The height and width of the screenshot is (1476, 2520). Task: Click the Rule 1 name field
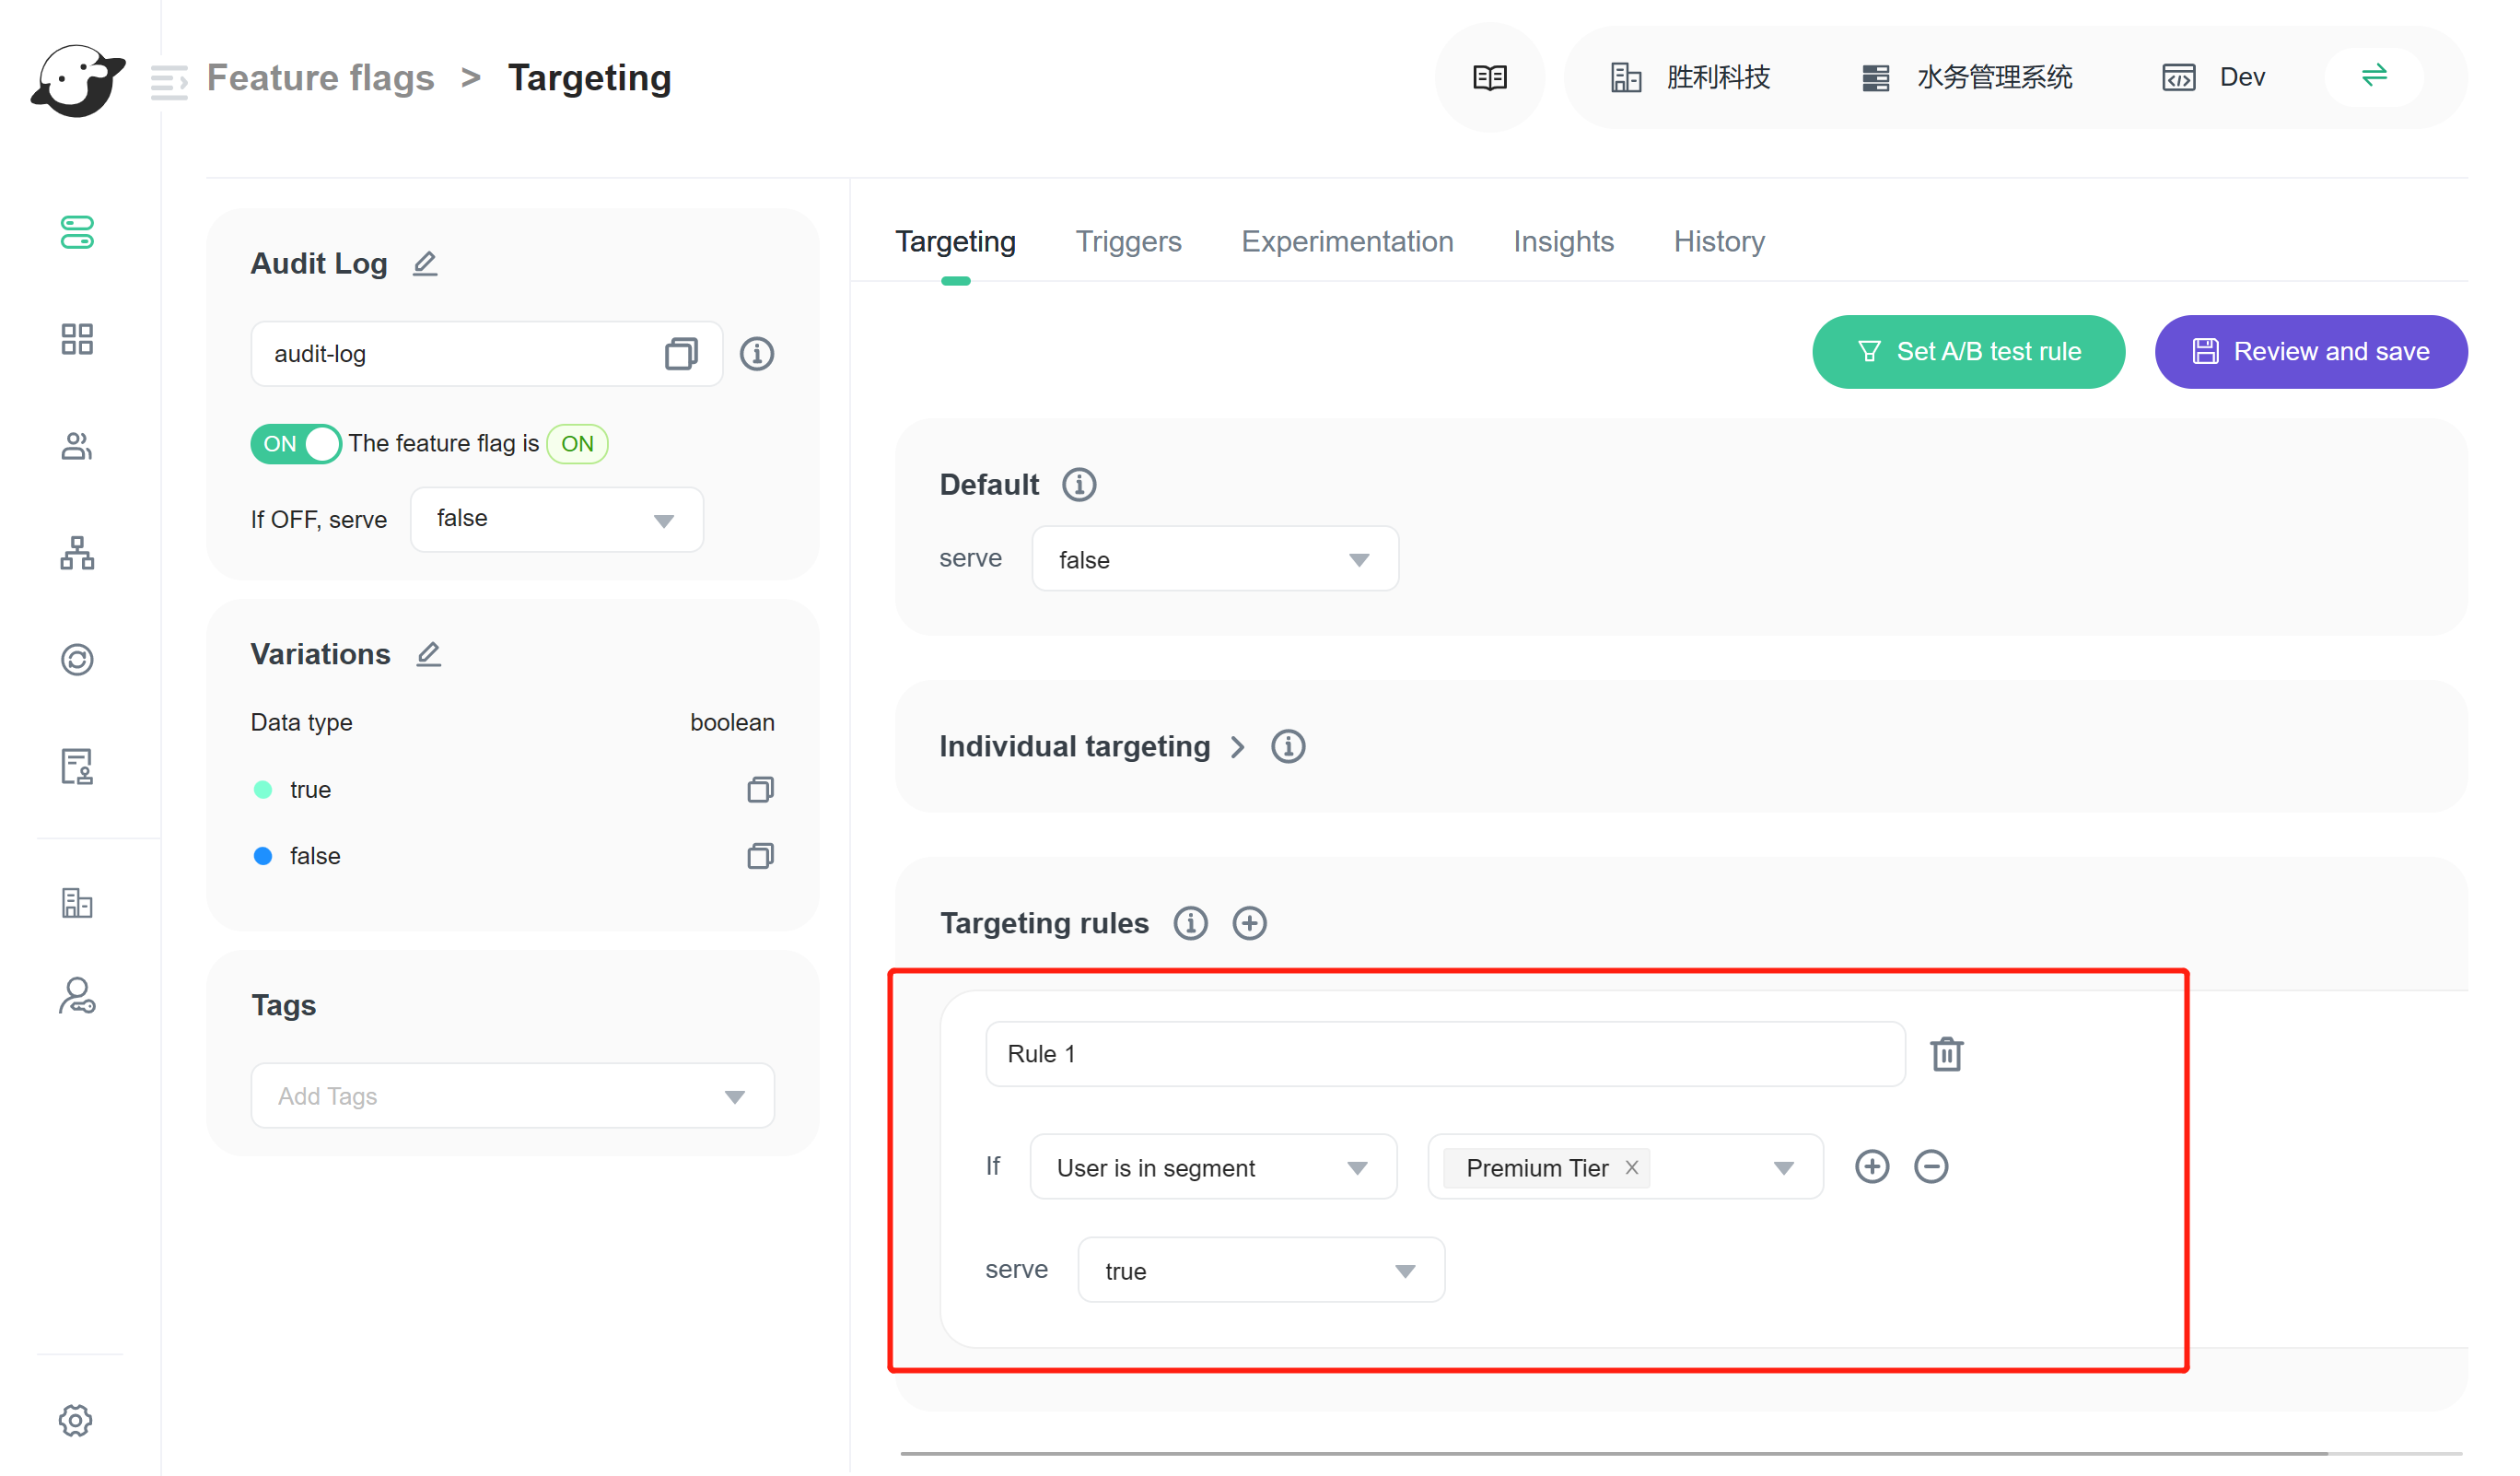pos(1445,1054)
